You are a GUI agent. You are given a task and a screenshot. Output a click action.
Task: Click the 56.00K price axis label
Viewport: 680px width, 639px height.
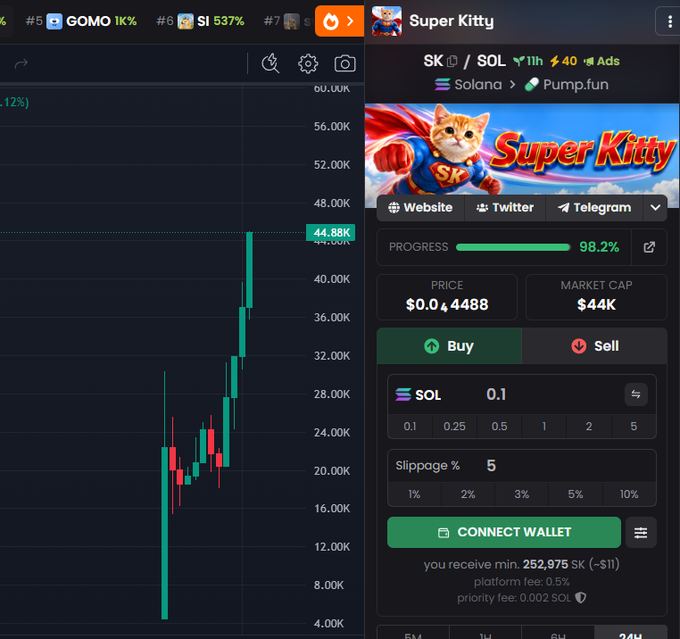(x=332, y=127)
